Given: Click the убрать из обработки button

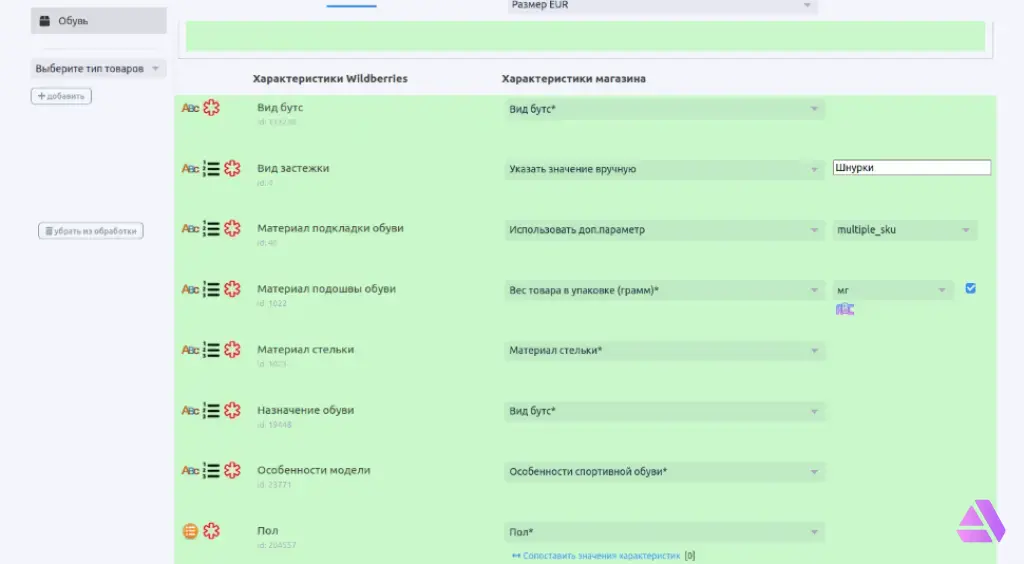Looking at the screenshot, I should [91, 231].
